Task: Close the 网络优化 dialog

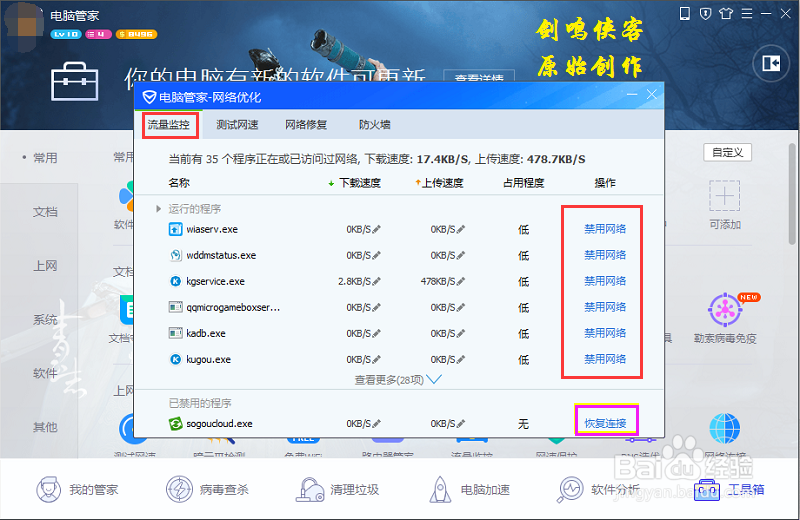Action: coord(652,94)
